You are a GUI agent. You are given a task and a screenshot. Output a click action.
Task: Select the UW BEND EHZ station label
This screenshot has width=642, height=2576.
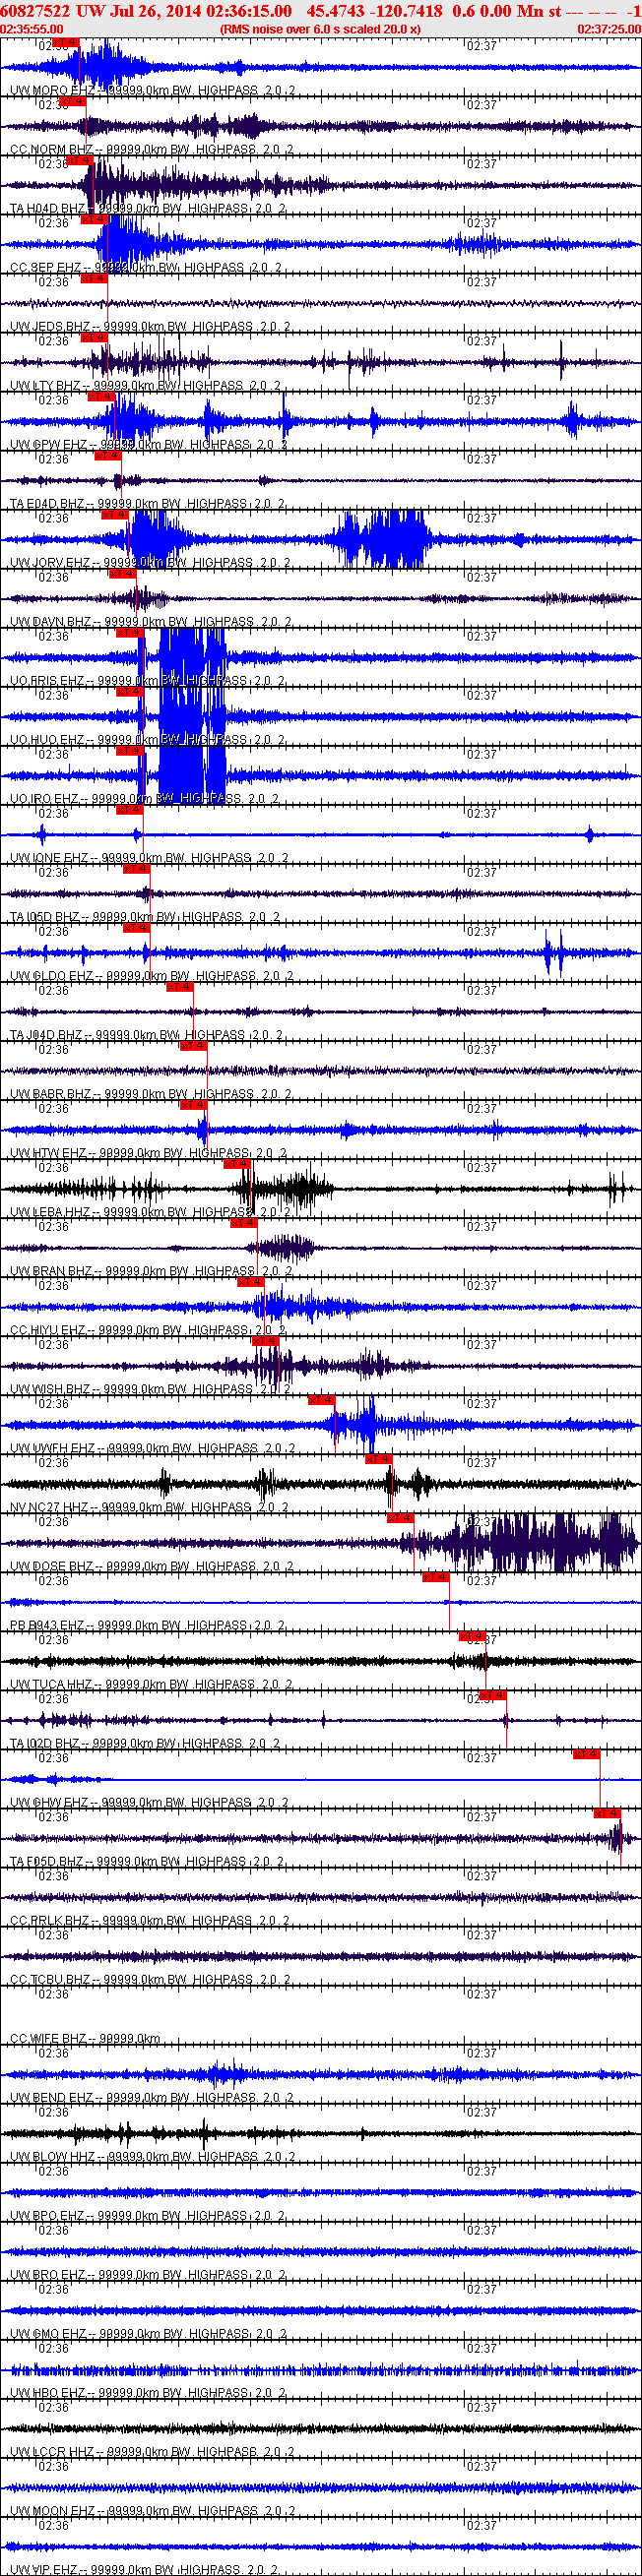click(152, 2097)
